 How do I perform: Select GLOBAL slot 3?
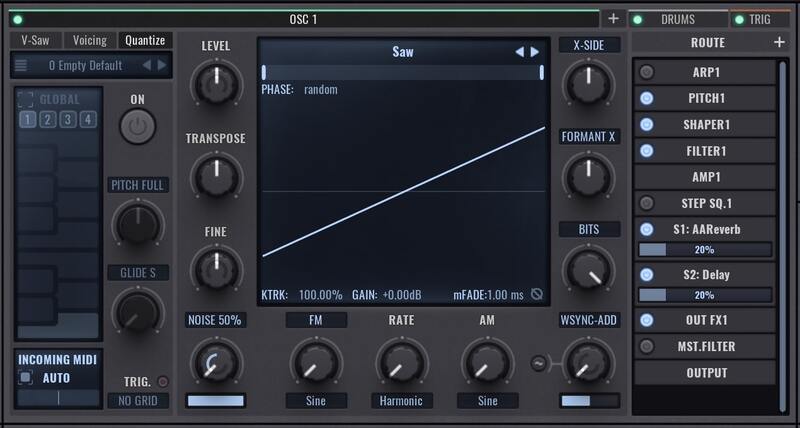coord(67,120)
